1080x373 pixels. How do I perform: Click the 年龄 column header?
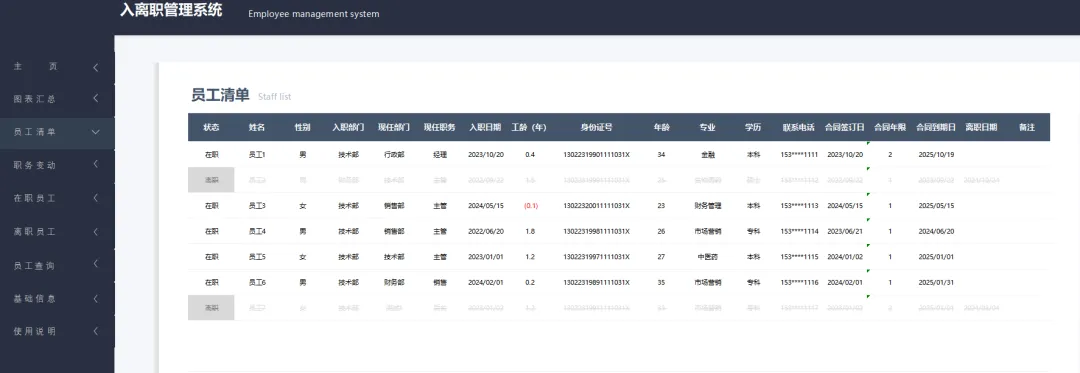coord(661,127)
